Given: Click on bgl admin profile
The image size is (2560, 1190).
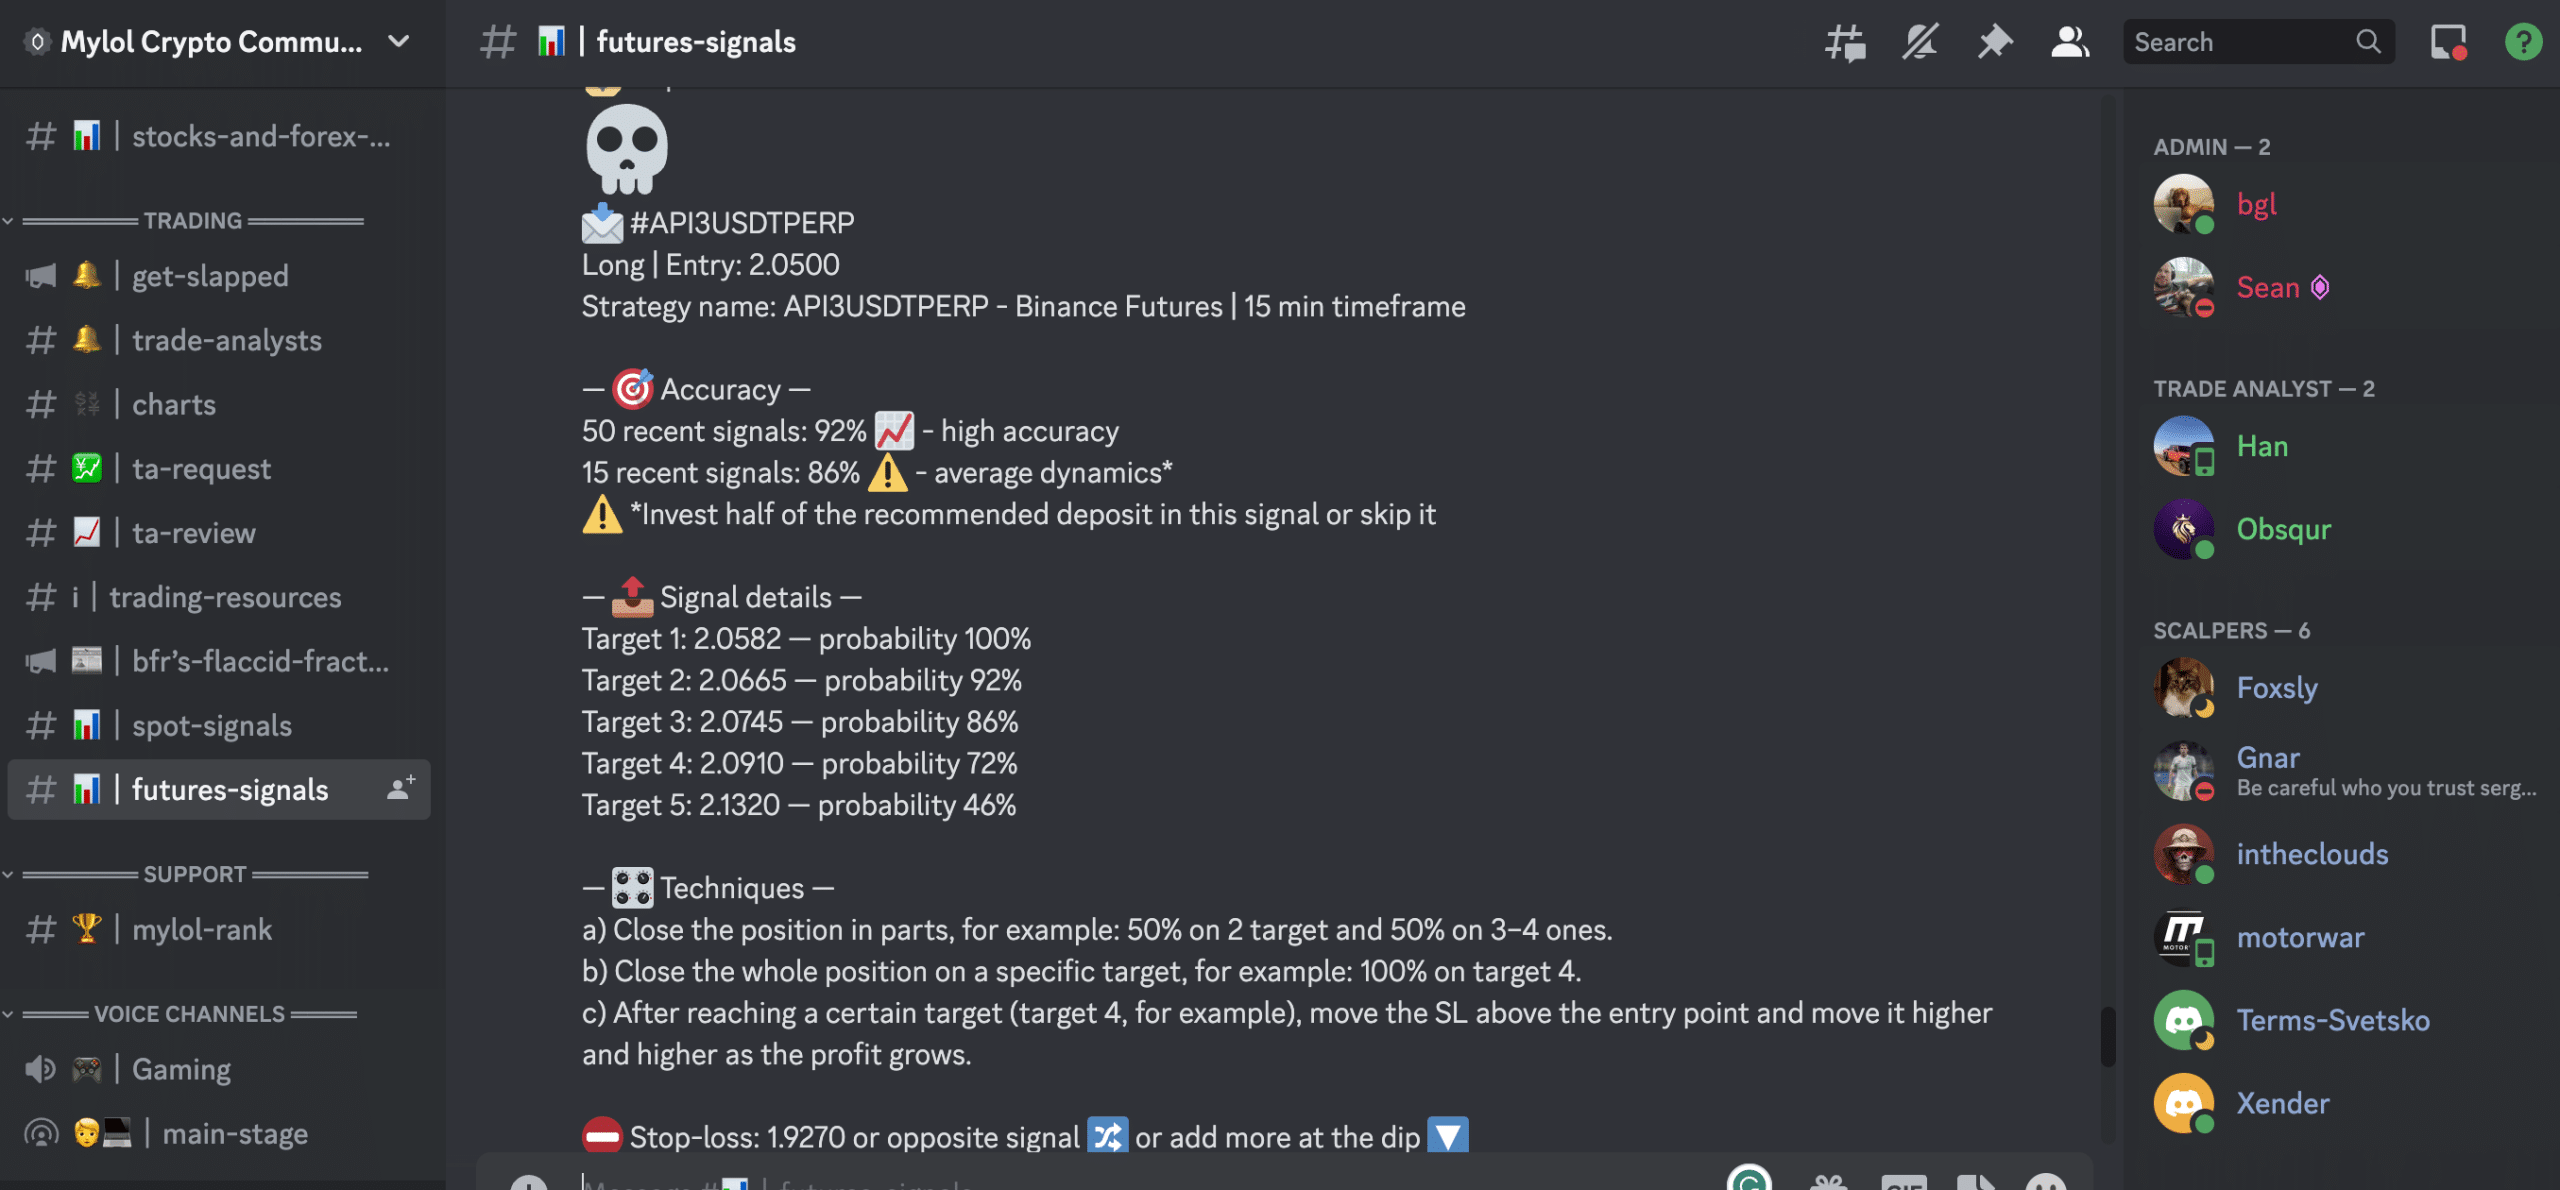Looking at the screenshot, I should pos(2255,202).
